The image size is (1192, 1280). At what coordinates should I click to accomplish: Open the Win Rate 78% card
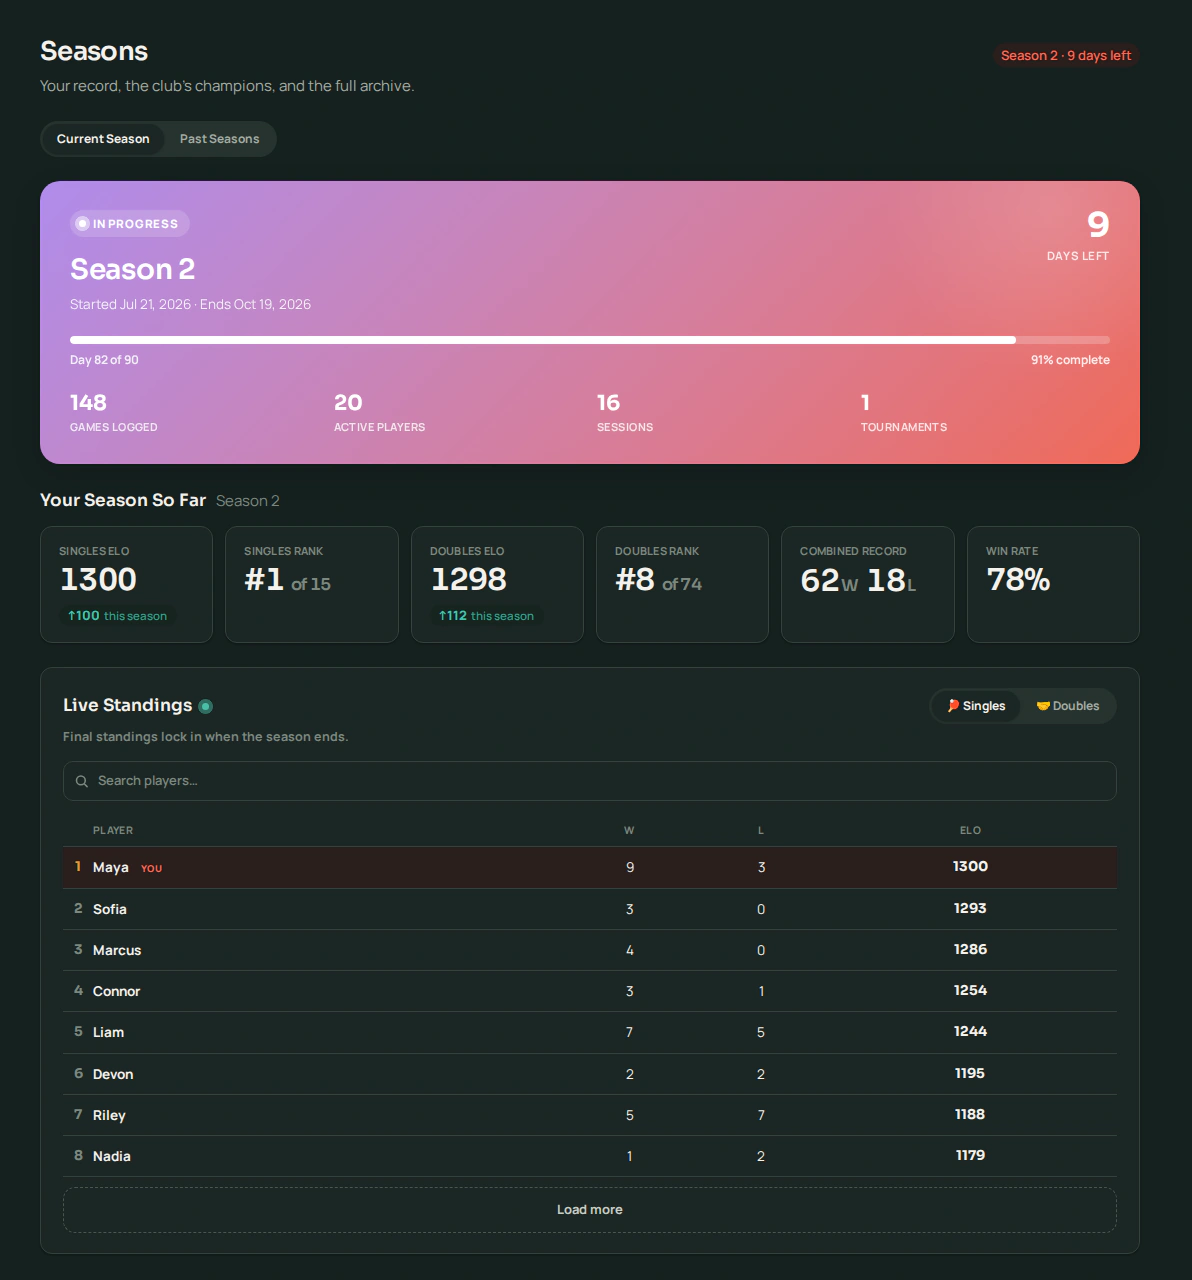pyautogui.click(x=1053, y=584)
